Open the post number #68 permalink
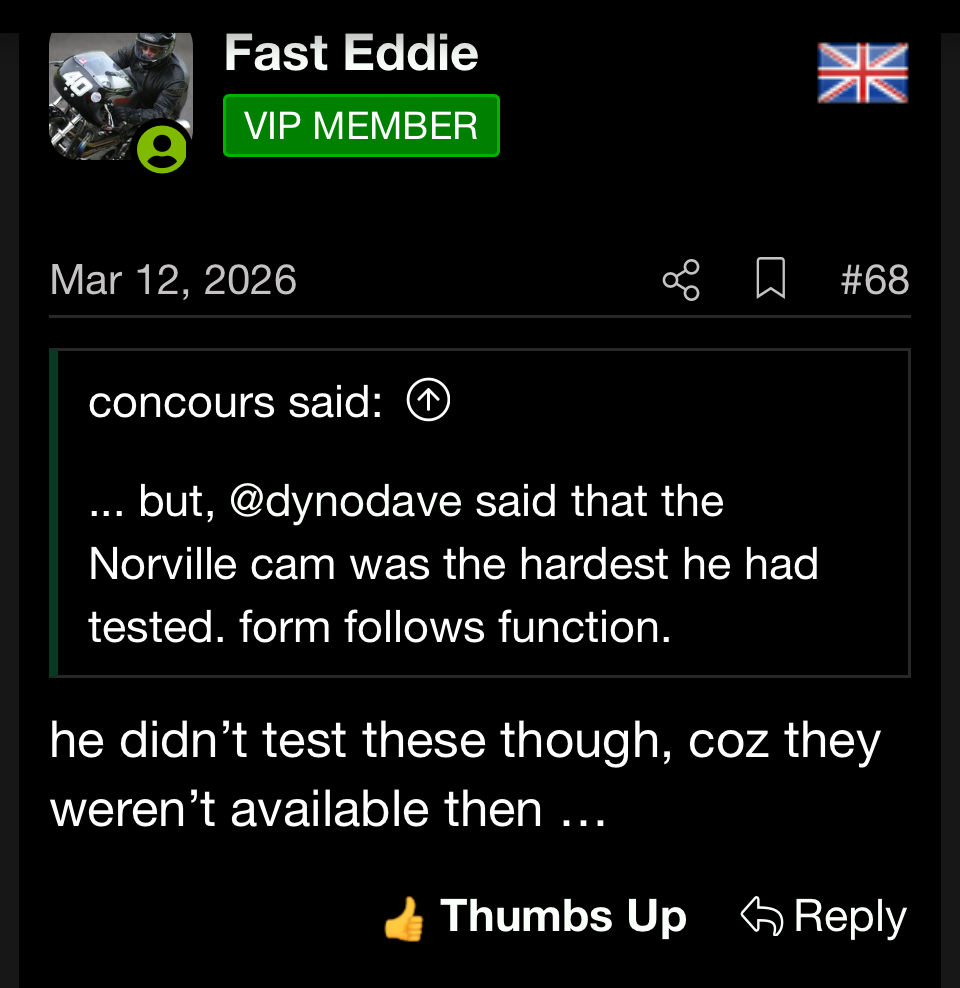The height and width of the screenshot is (988, 960). [875, 280]
